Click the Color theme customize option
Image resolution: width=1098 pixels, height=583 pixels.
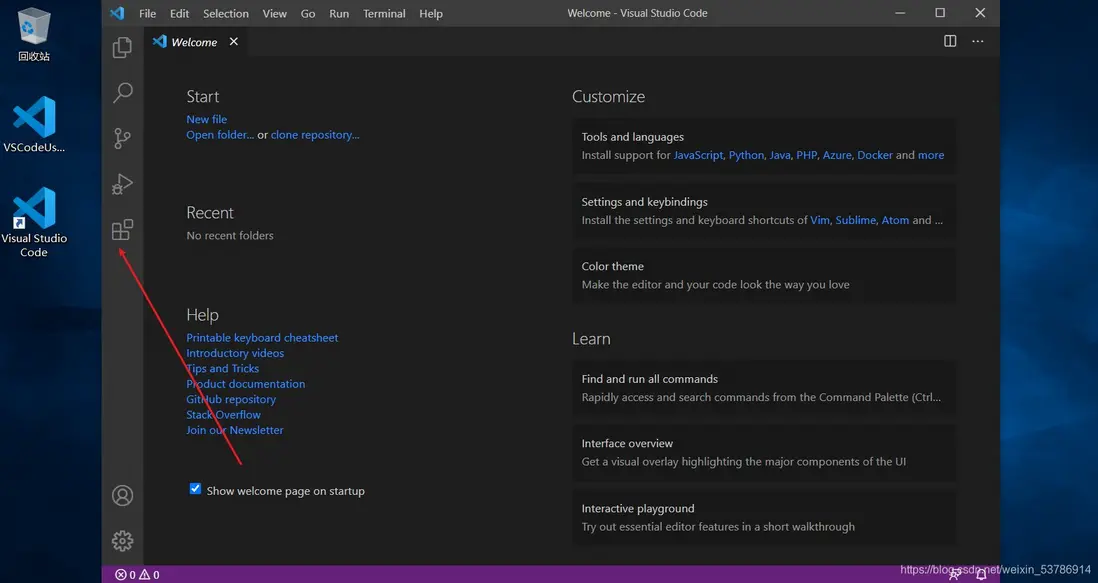click(x=764, y=275)
